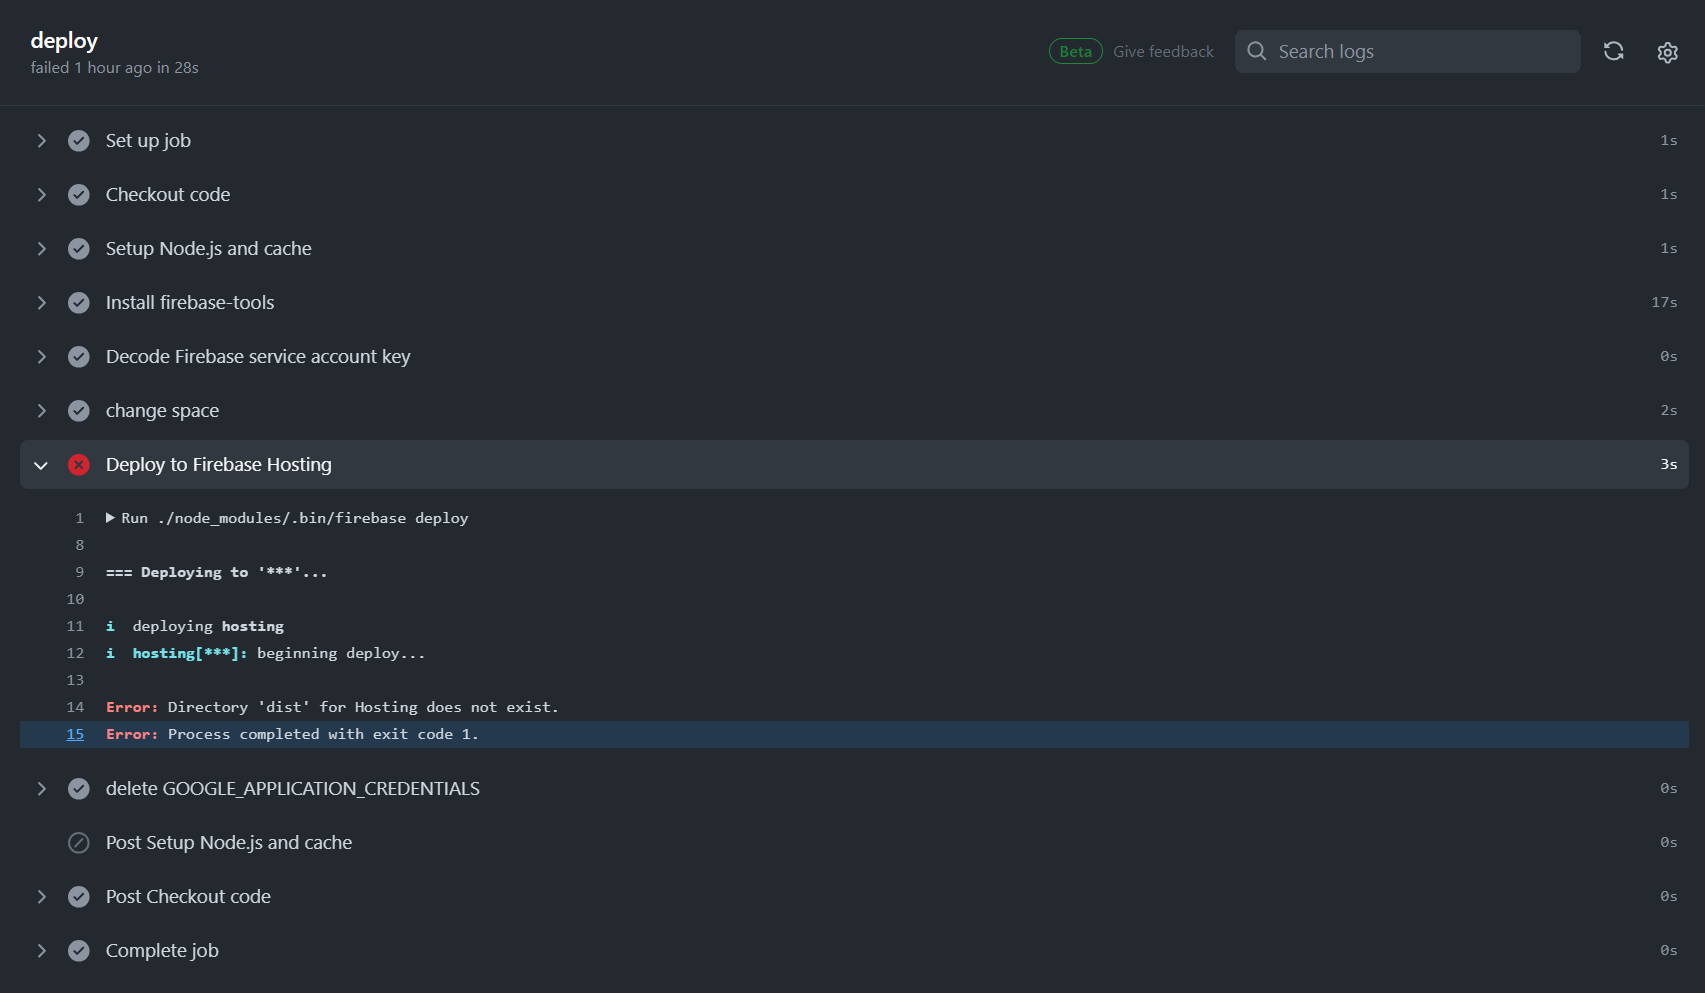Expand the Checkout code step chevron
1705x993 pixels.
(x=41, y=195)
